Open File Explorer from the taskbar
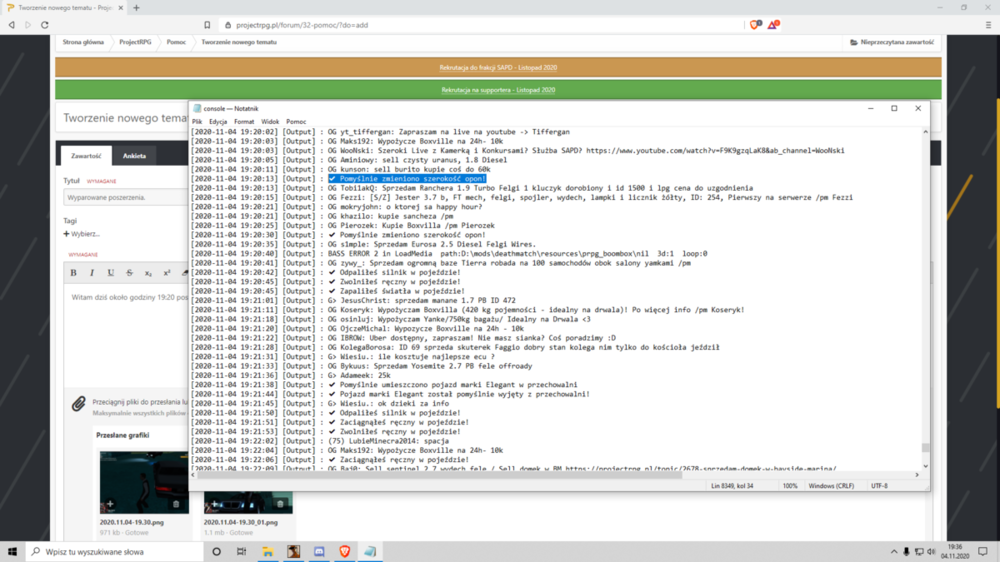Screen dimensions: 1000x562 pos(268,552)
